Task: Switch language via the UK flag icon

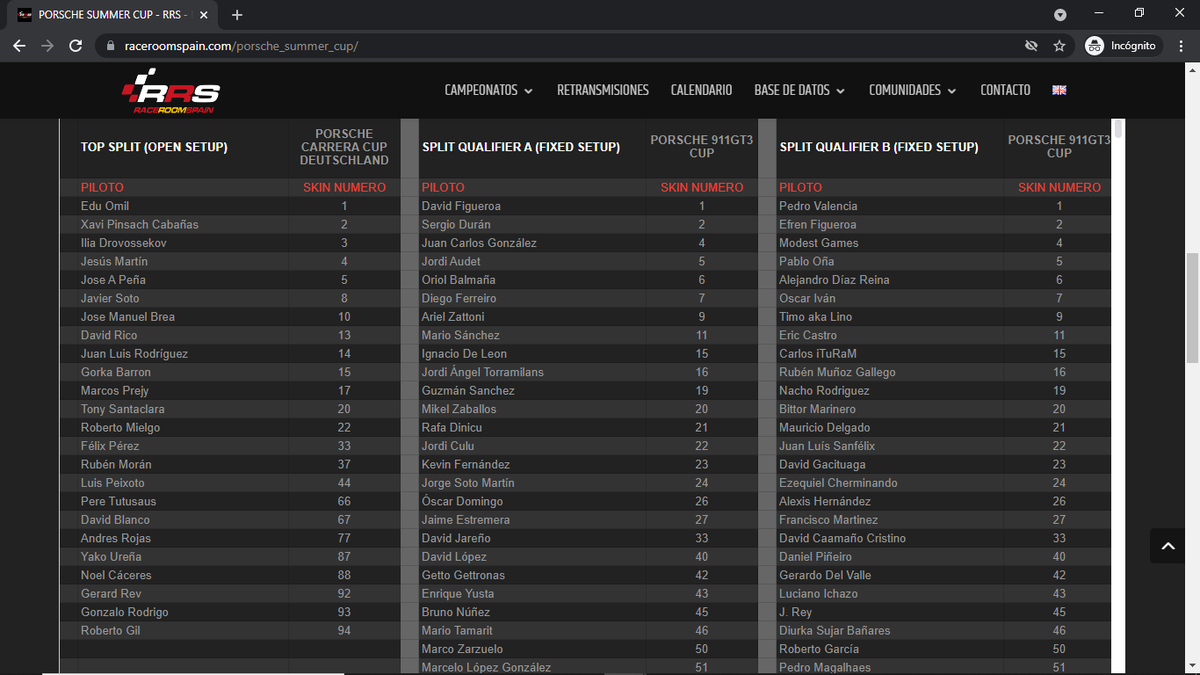Action: point(1059,90)
